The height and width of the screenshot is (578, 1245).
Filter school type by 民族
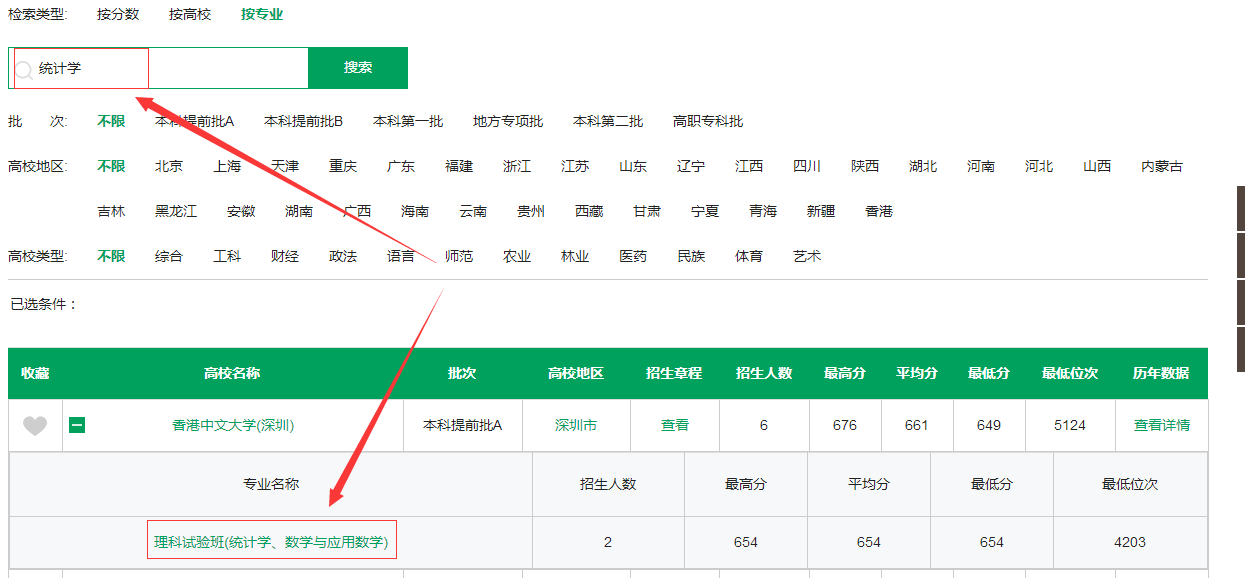691,256
